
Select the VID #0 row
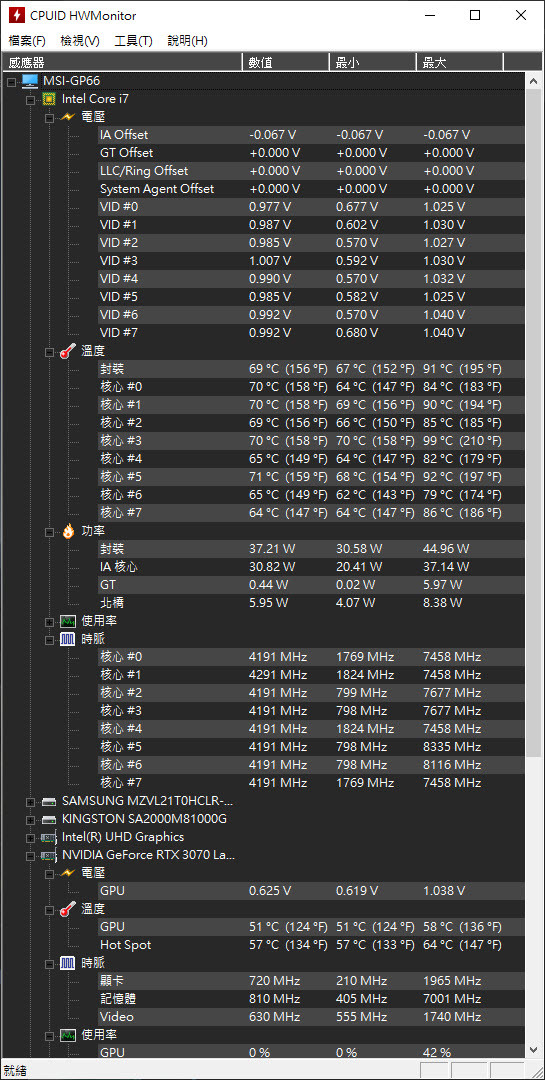(311, 206)
